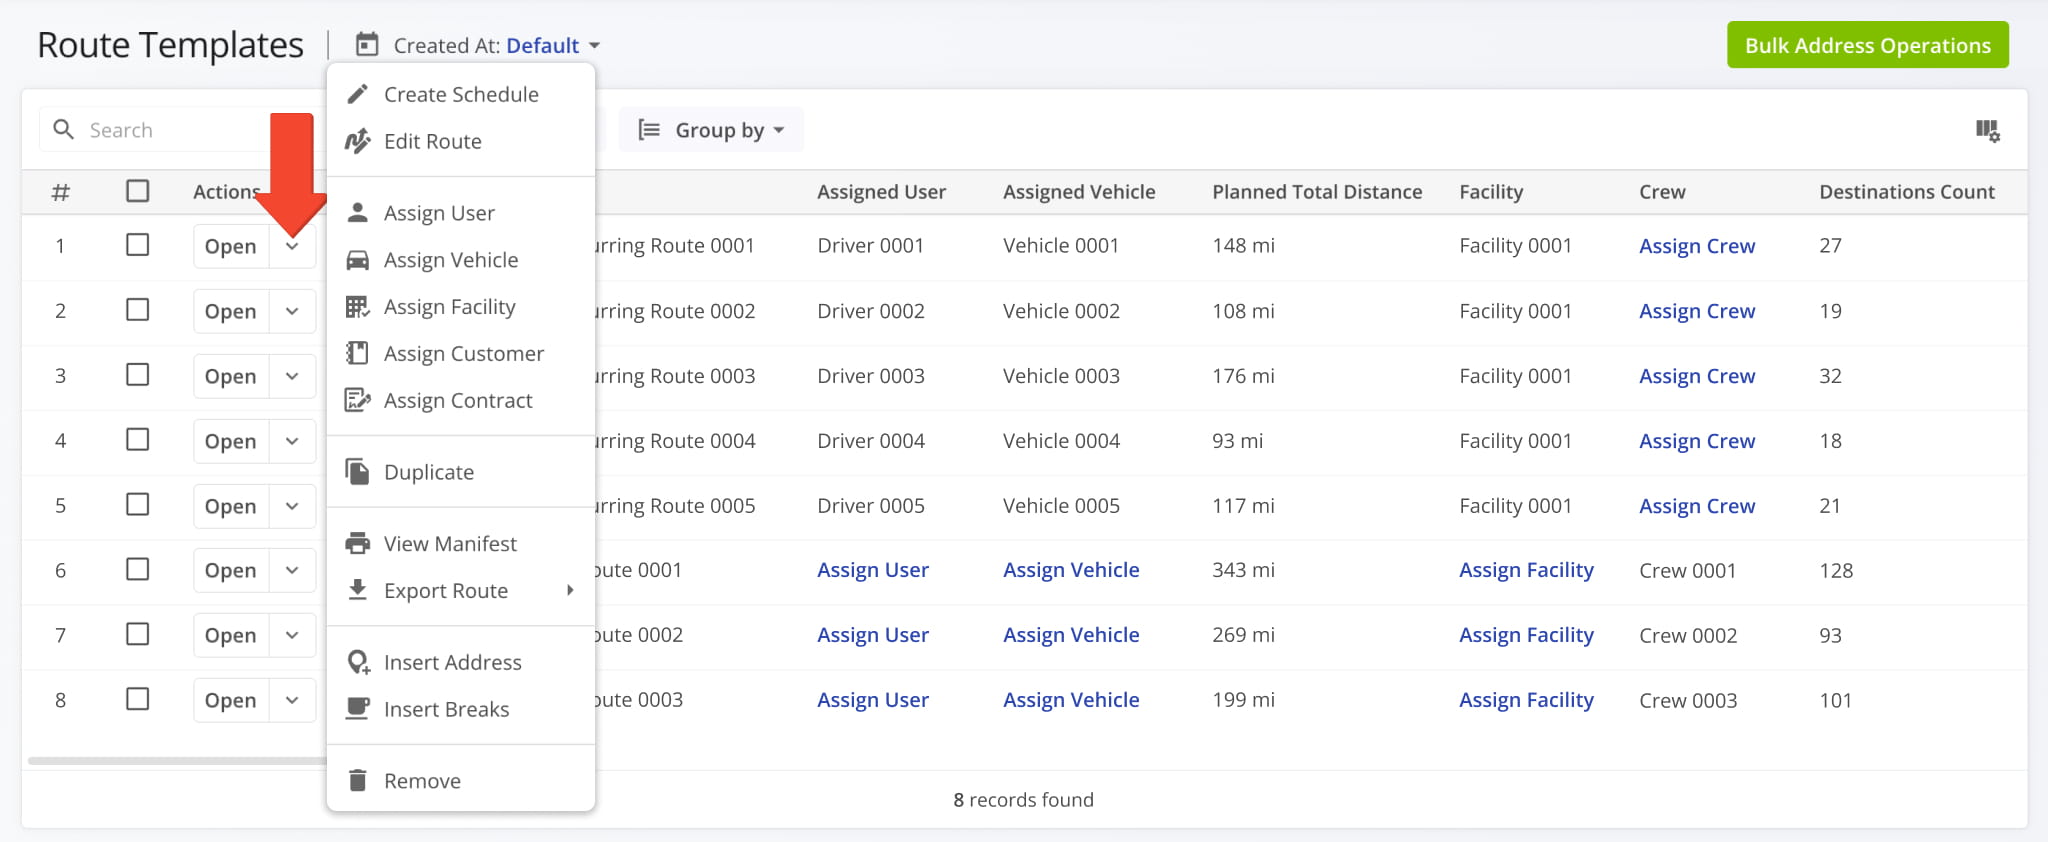Image resolution: width=2048 pixels, height=842 pixels.
Task: Click Assign User link in row 8
Action: coord(873,700)
